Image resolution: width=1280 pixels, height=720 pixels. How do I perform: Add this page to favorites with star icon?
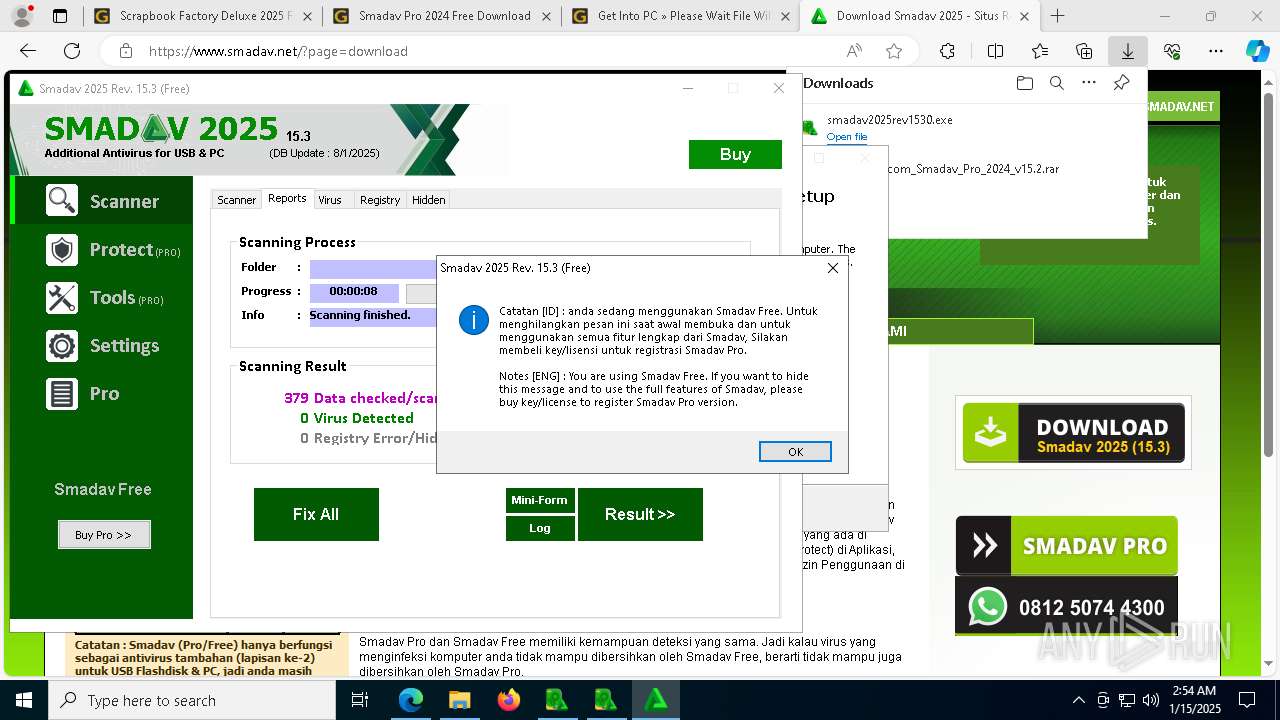click(x=894, y=51)
